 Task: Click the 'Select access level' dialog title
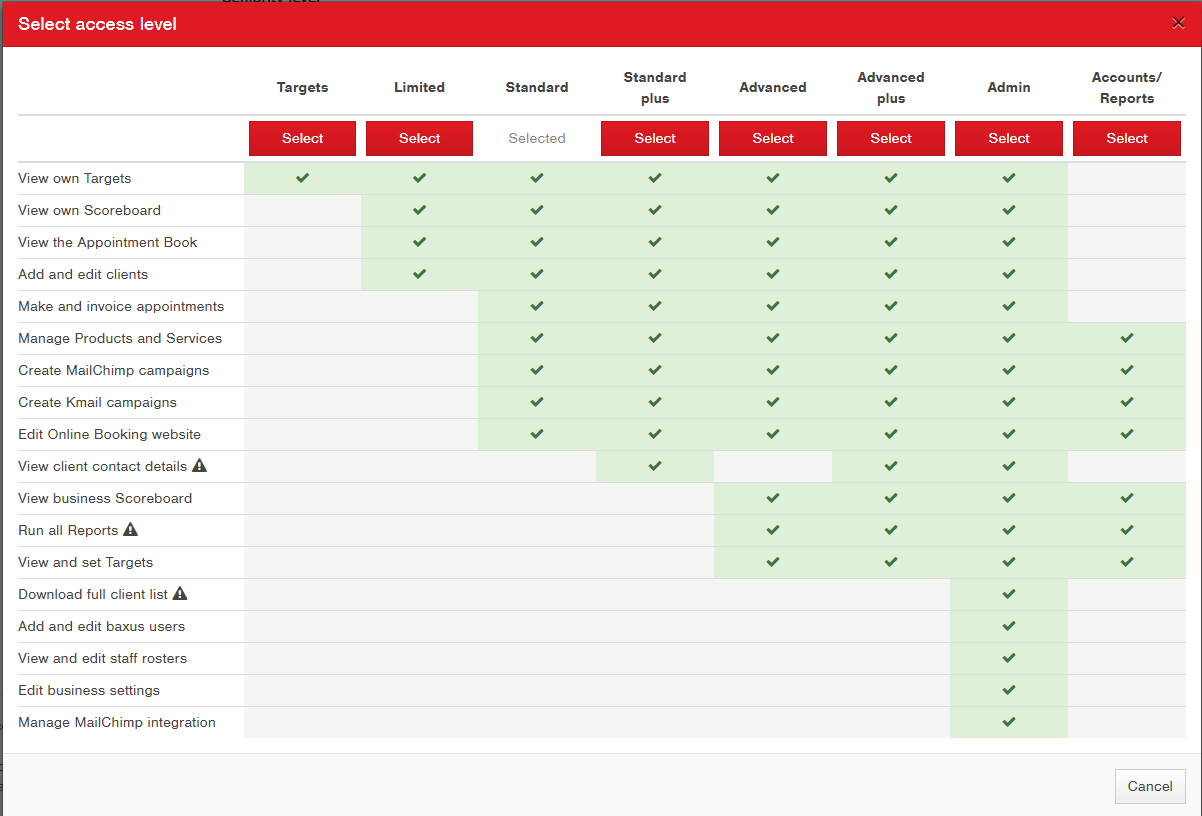[97, 24]
